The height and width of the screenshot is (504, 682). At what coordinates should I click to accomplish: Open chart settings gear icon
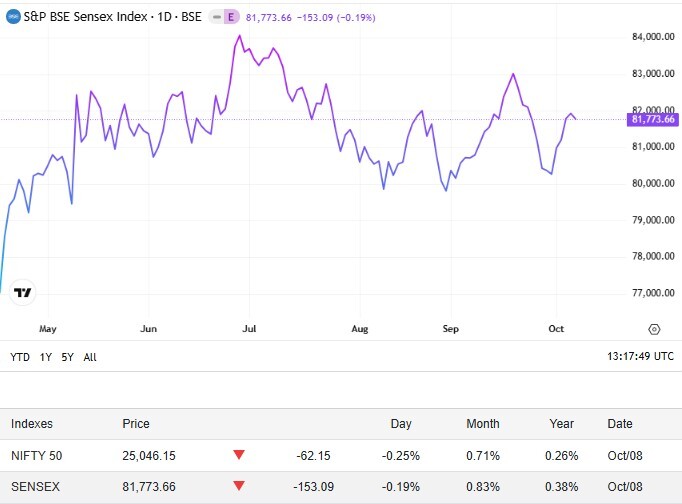pos(654,328)
